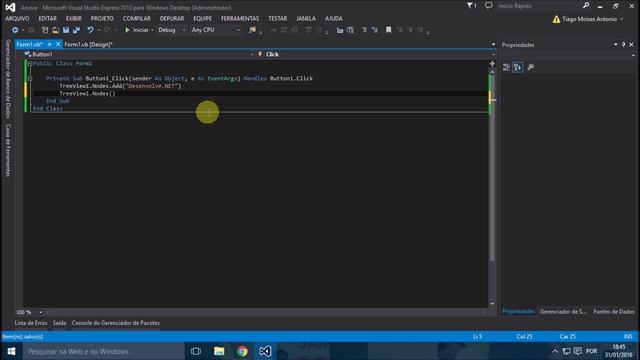Open the EXIBIR menu

[x=73, y=19]
